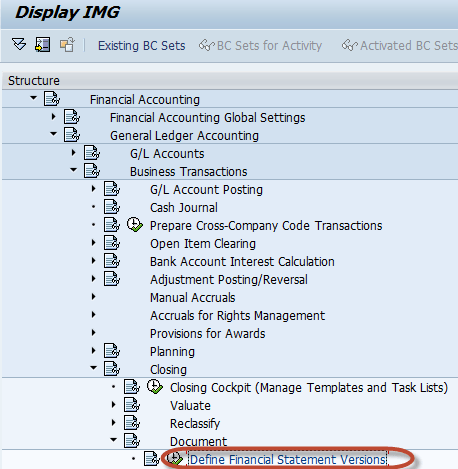Viewport: 458px width, 469px height.
Task: Open documentation icon for Planning
Action: tap(112, 351)
